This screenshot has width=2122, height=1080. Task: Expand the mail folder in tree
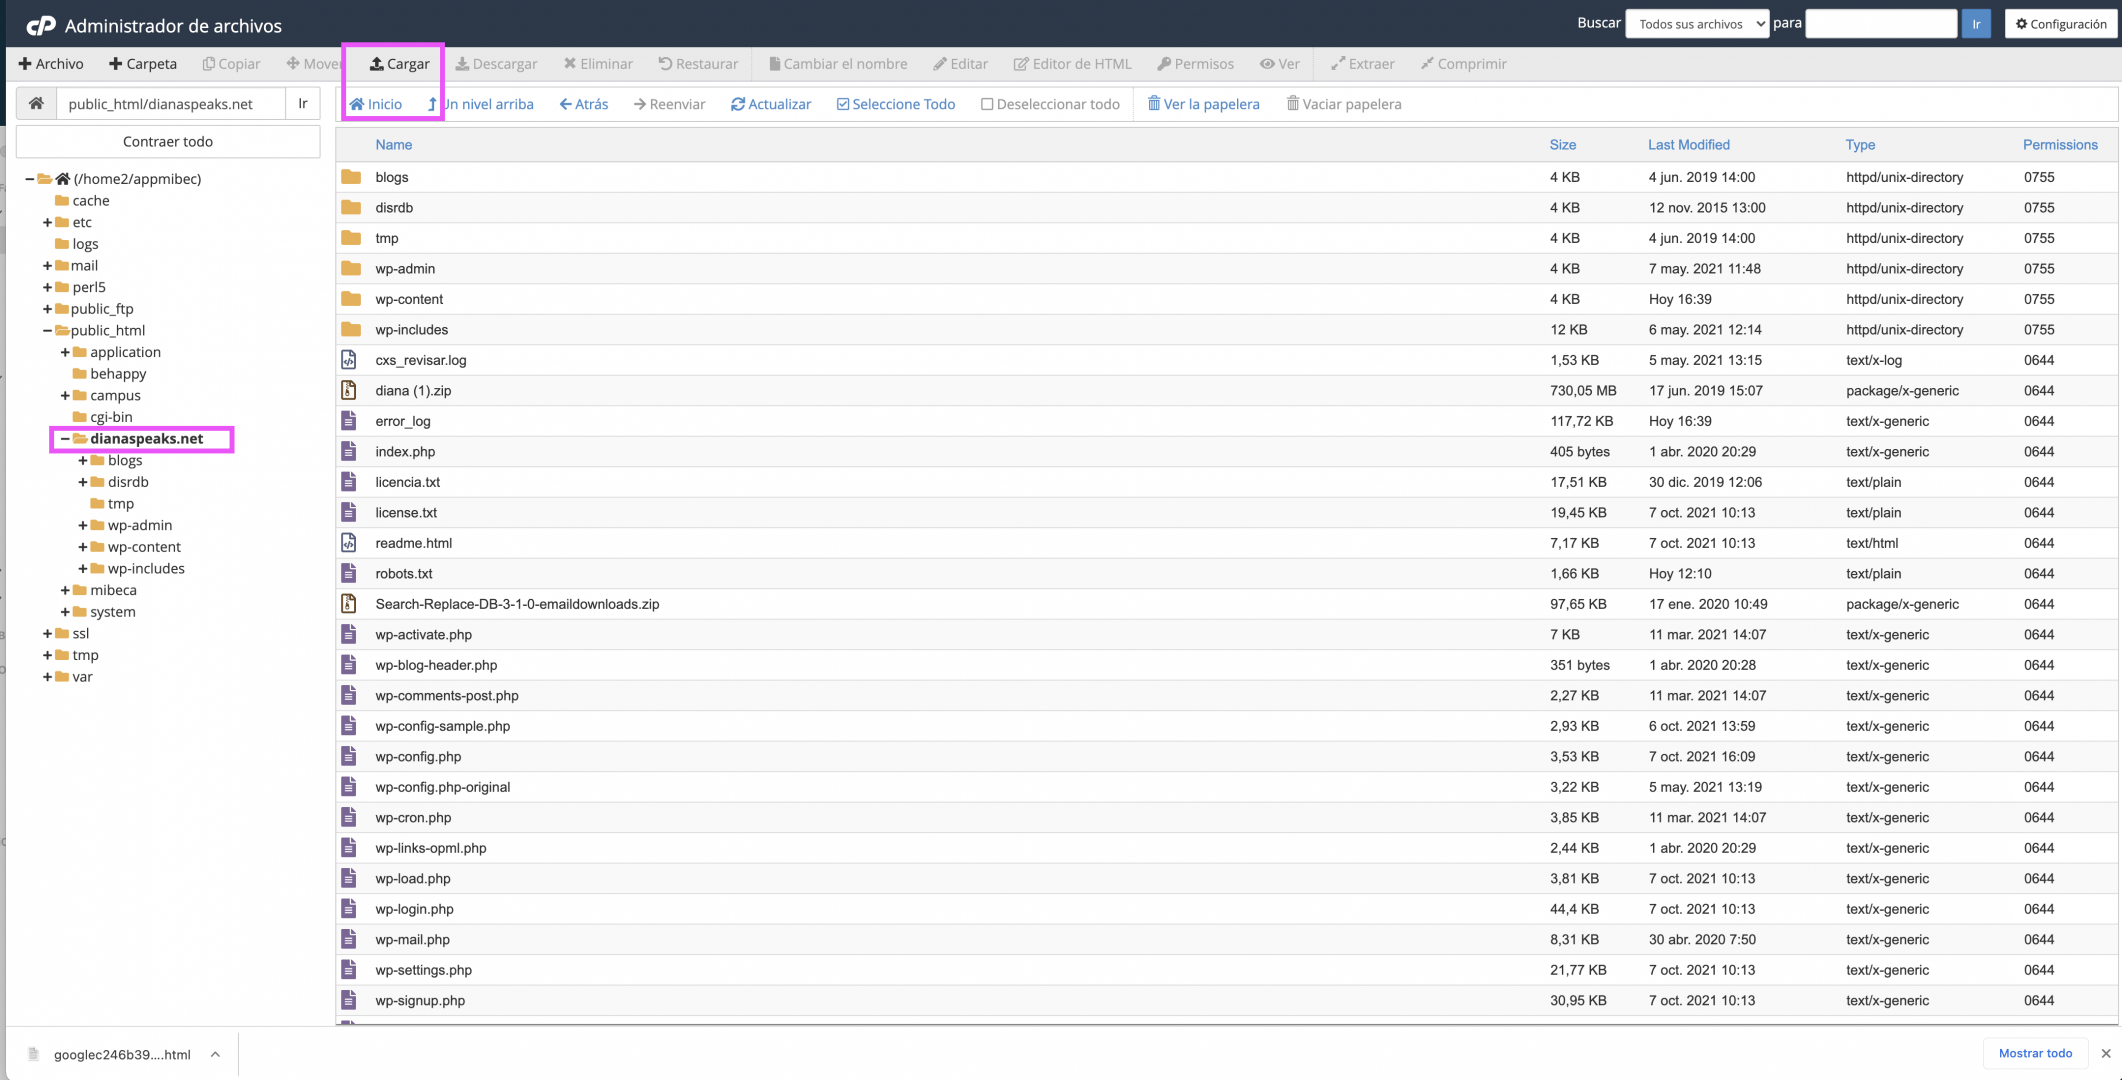coord(47,266)
